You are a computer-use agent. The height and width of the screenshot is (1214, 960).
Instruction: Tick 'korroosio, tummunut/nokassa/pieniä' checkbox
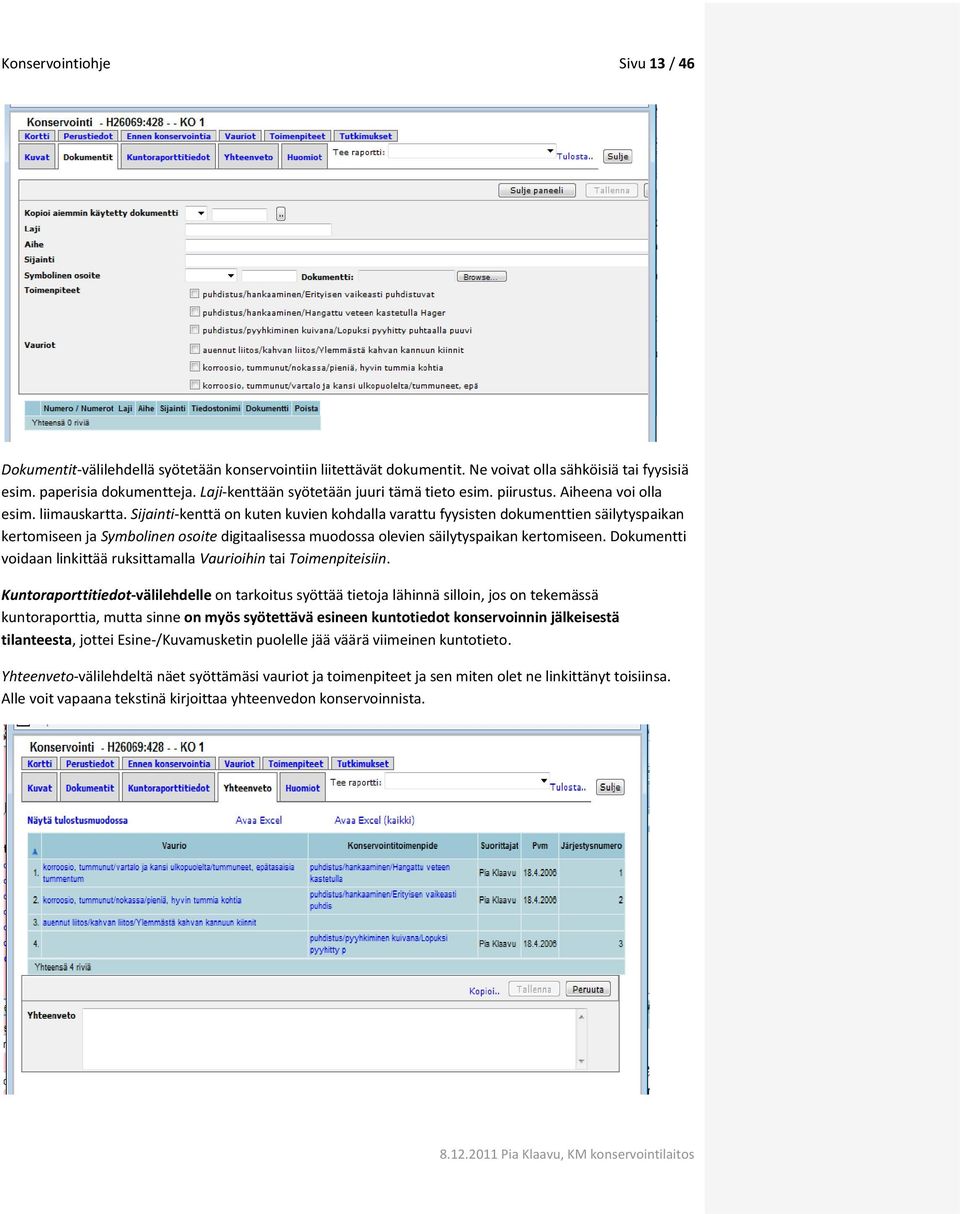[x=194, y=367]
